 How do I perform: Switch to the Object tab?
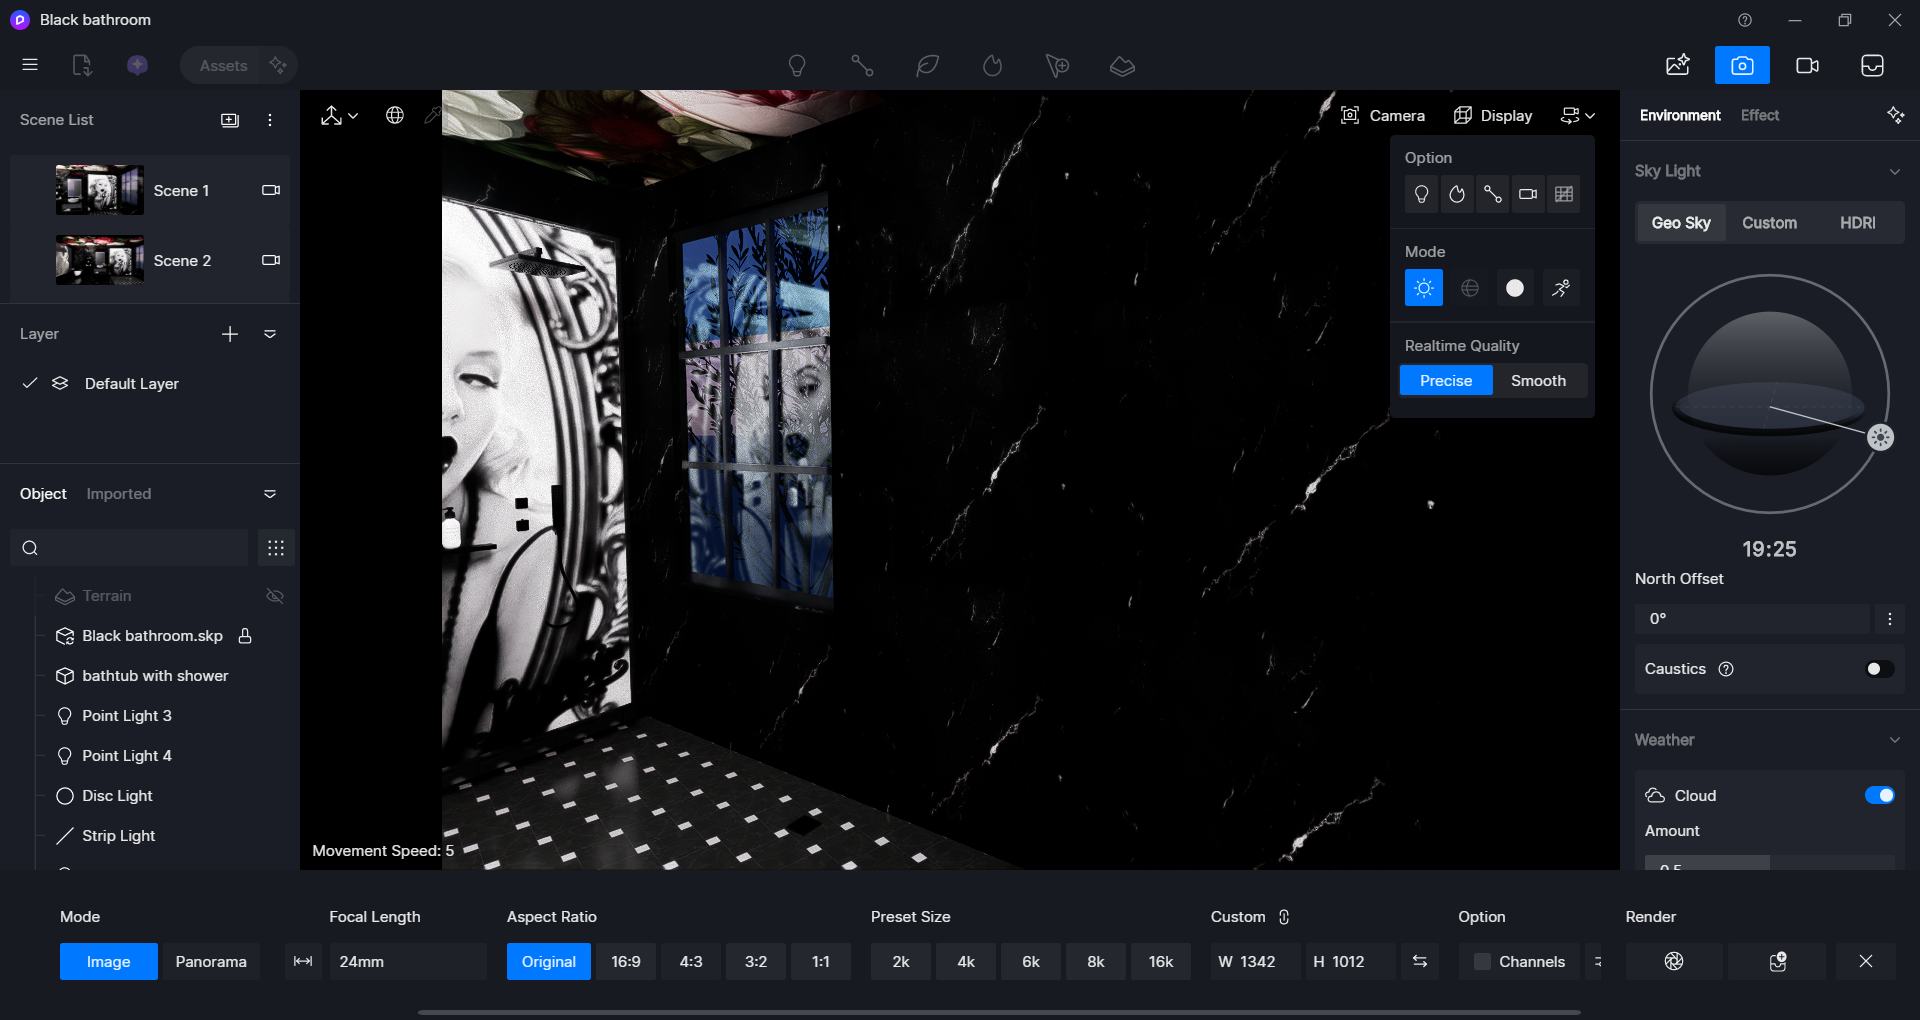pos(43,494)
